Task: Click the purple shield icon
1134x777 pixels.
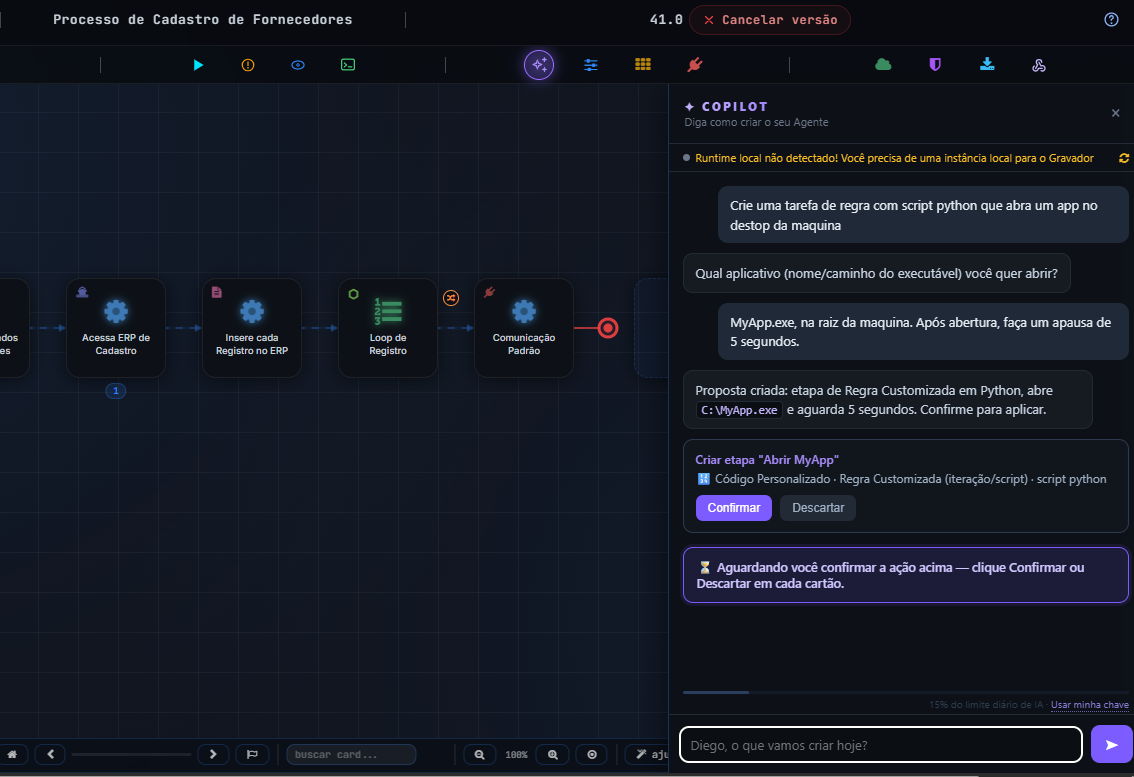Action: pyautogui.click(x=935, y=65)
